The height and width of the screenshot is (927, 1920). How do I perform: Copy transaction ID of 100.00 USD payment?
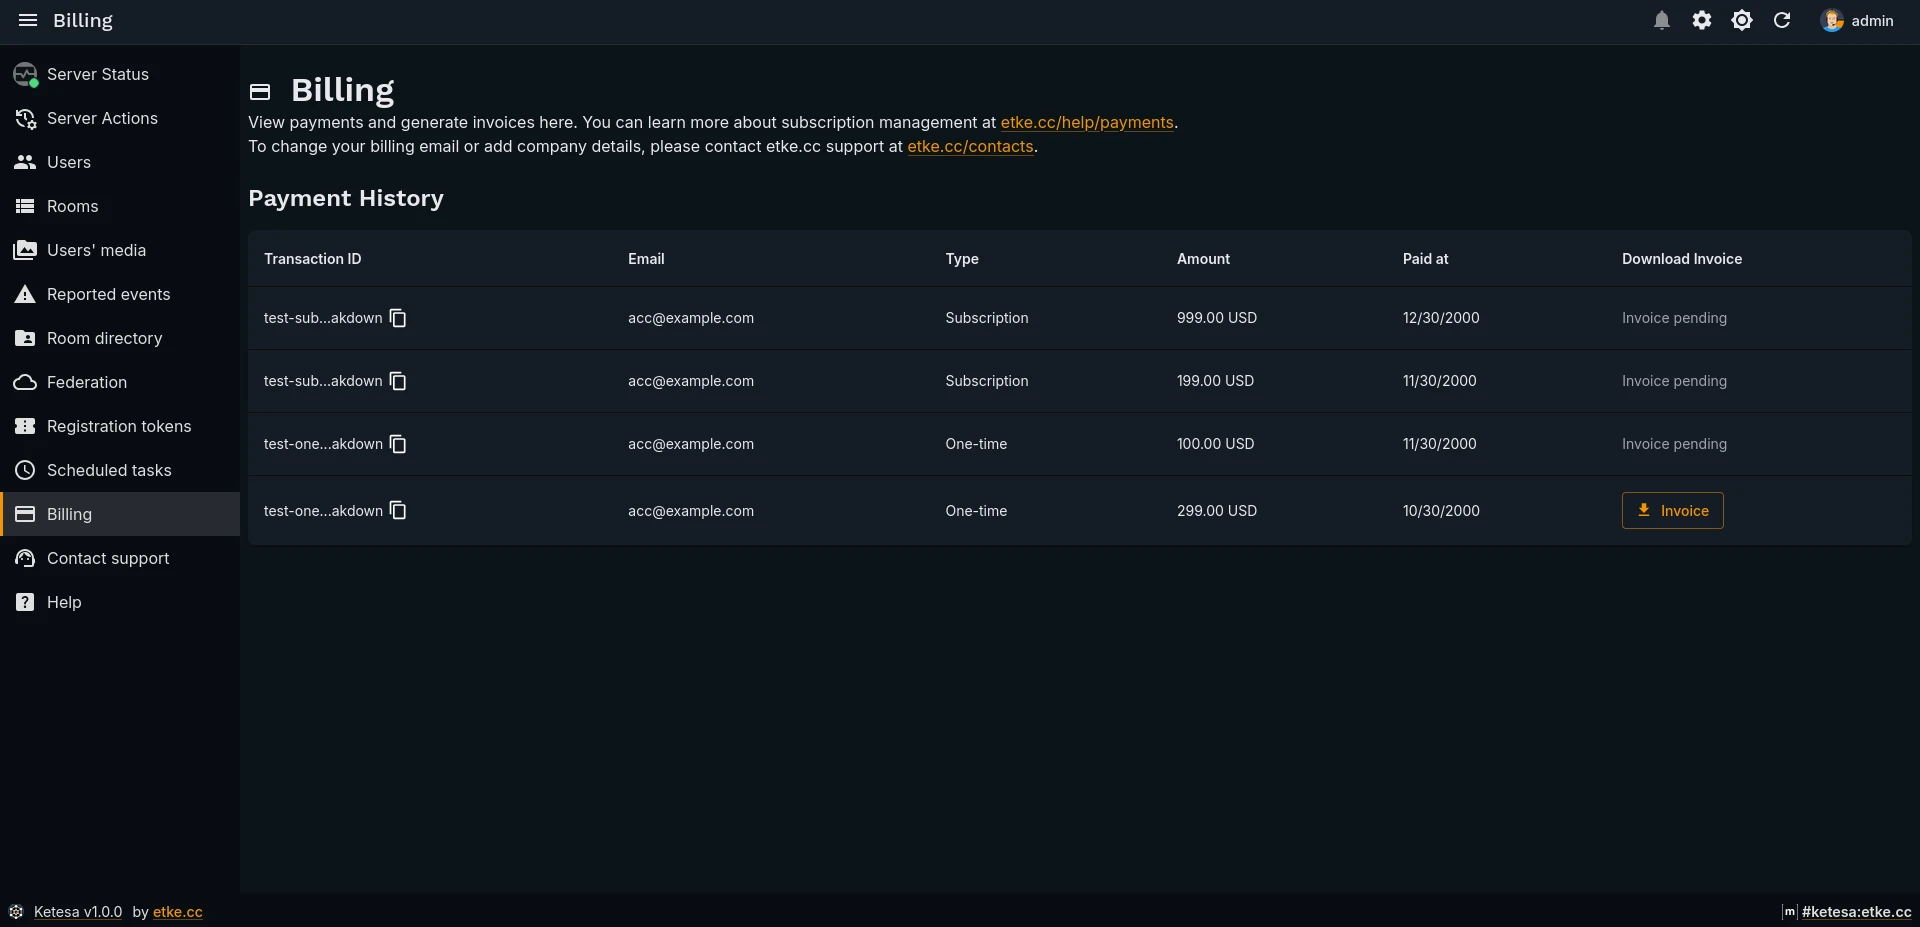click(x=398, y=444)
